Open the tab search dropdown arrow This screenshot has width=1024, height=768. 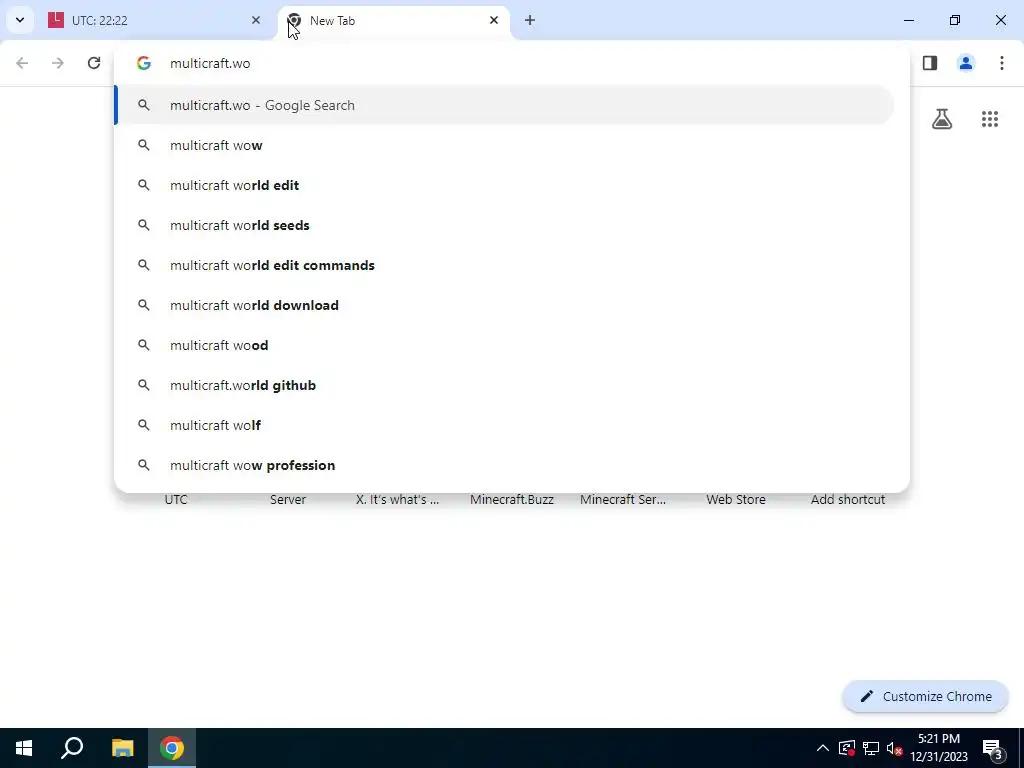point(20,20)
